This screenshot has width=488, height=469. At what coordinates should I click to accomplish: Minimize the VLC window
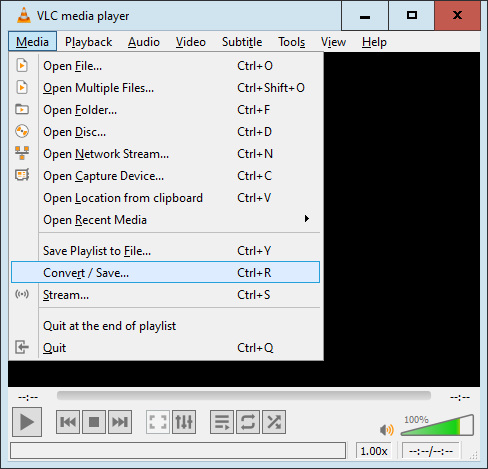pos(365,15)
